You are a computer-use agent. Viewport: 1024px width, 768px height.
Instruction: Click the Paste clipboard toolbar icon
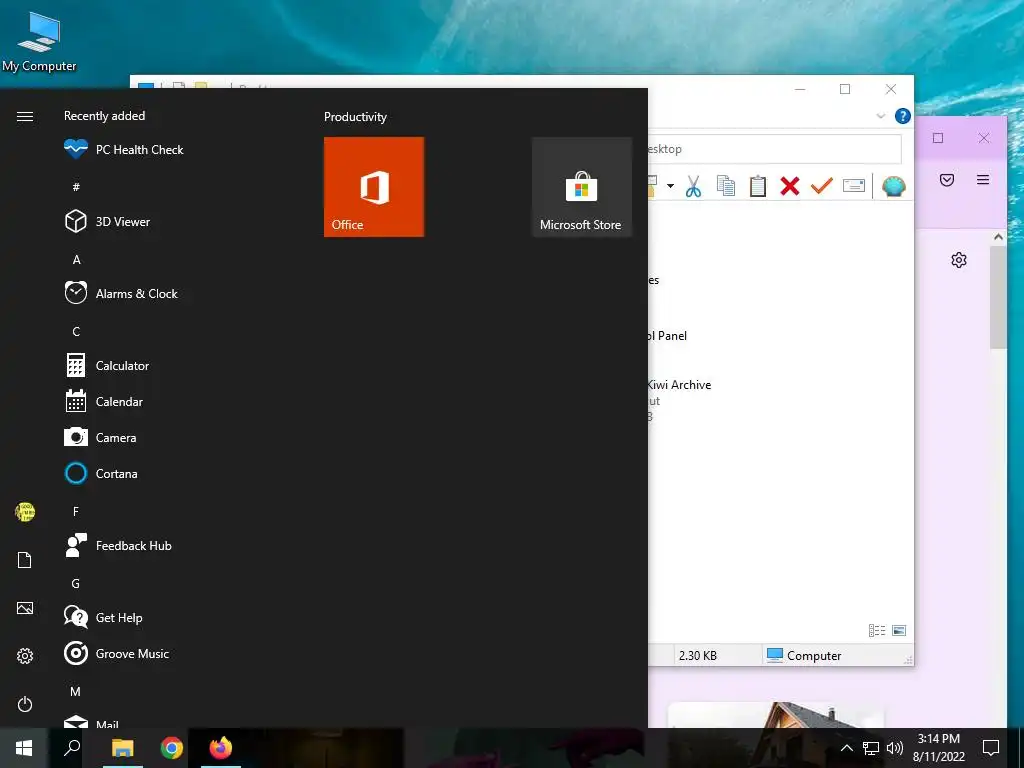tap(758, 186)
